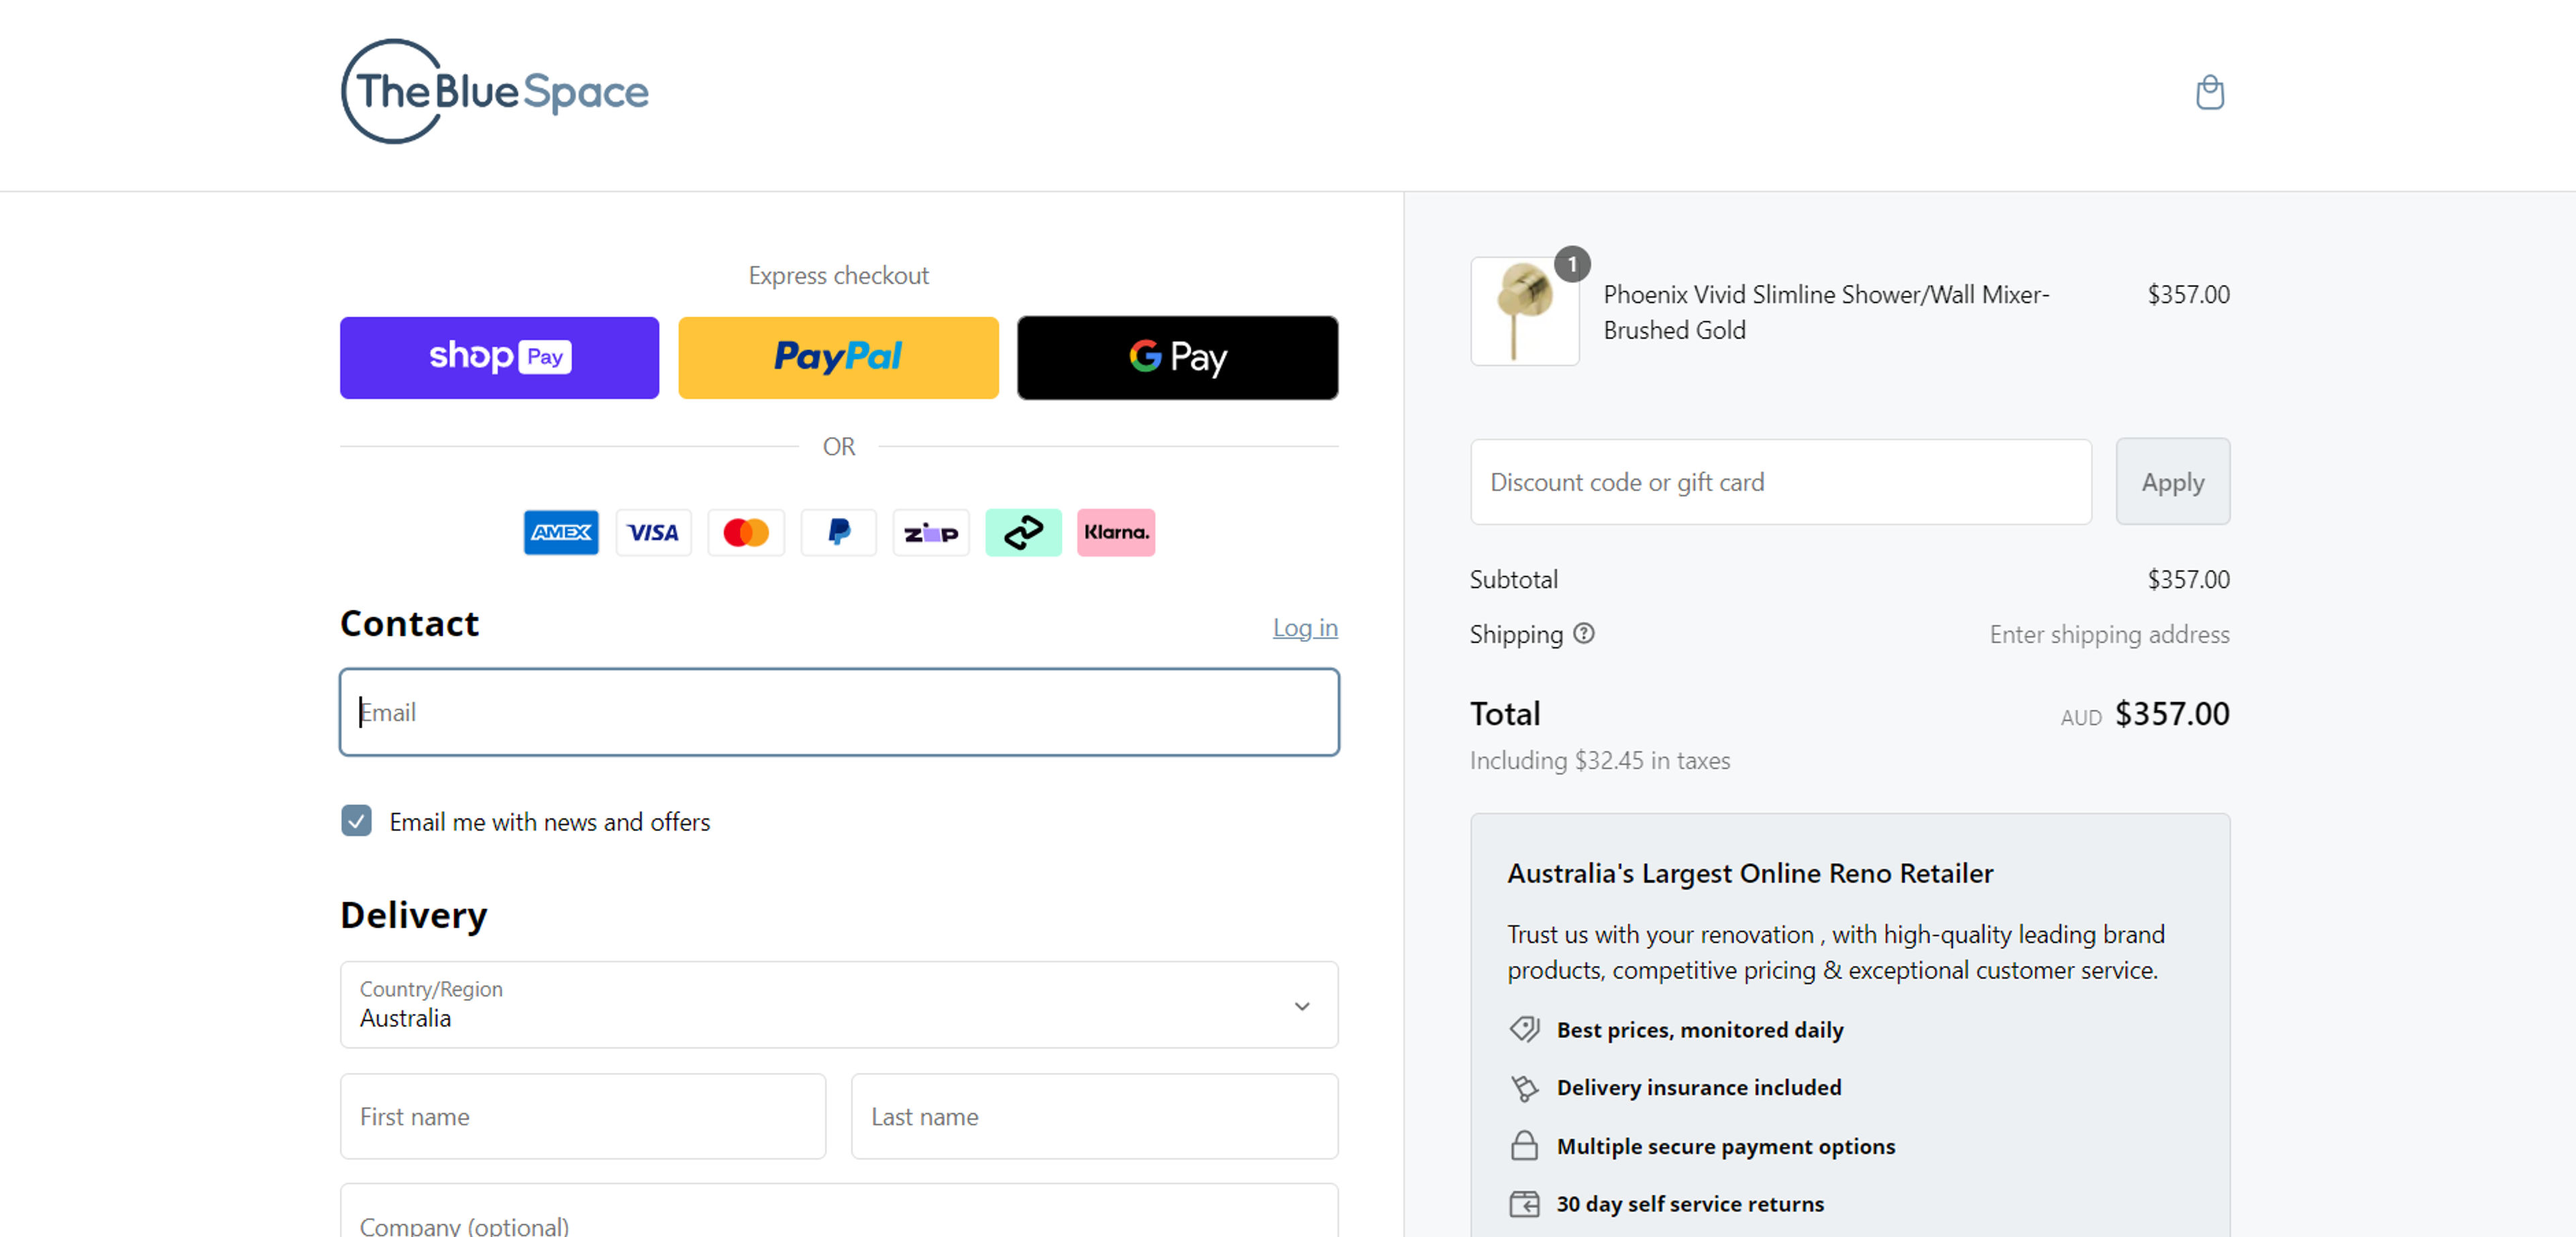This screenshot has height=1237, width=2576.
Task: Focus the Last name field
Action: (1094, 1116)
